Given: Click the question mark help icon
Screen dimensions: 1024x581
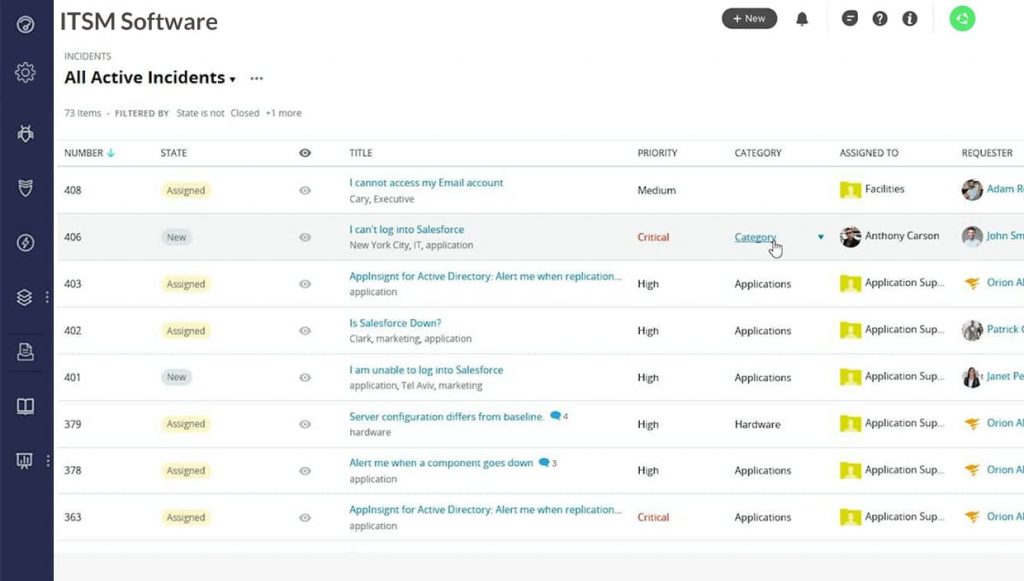Looking at the screenshot, I should pos(880,19).
